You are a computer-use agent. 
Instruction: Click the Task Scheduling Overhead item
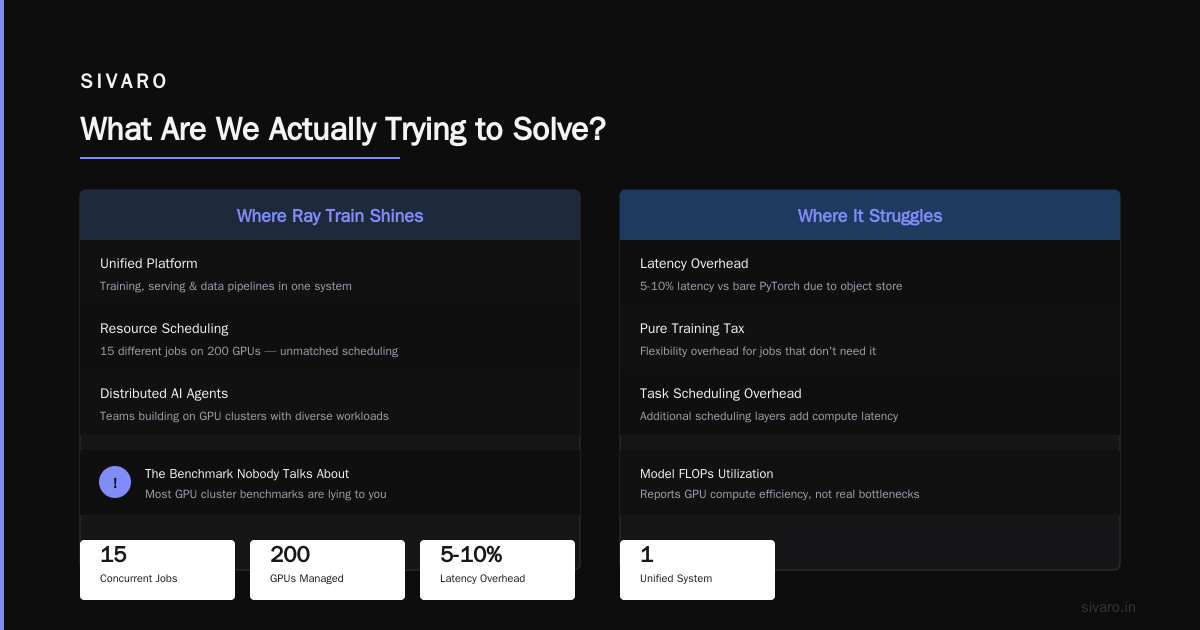point(870,403)
